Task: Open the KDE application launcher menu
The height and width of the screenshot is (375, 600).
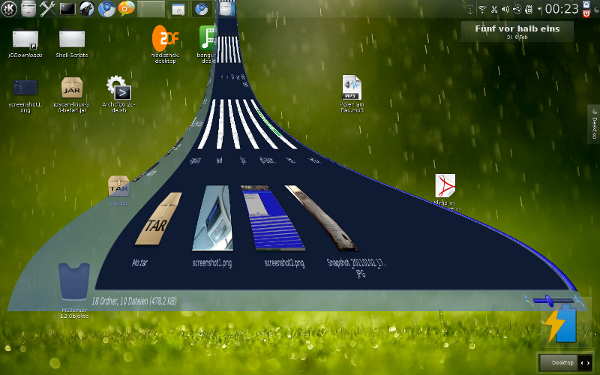Action: pos(9,9)
